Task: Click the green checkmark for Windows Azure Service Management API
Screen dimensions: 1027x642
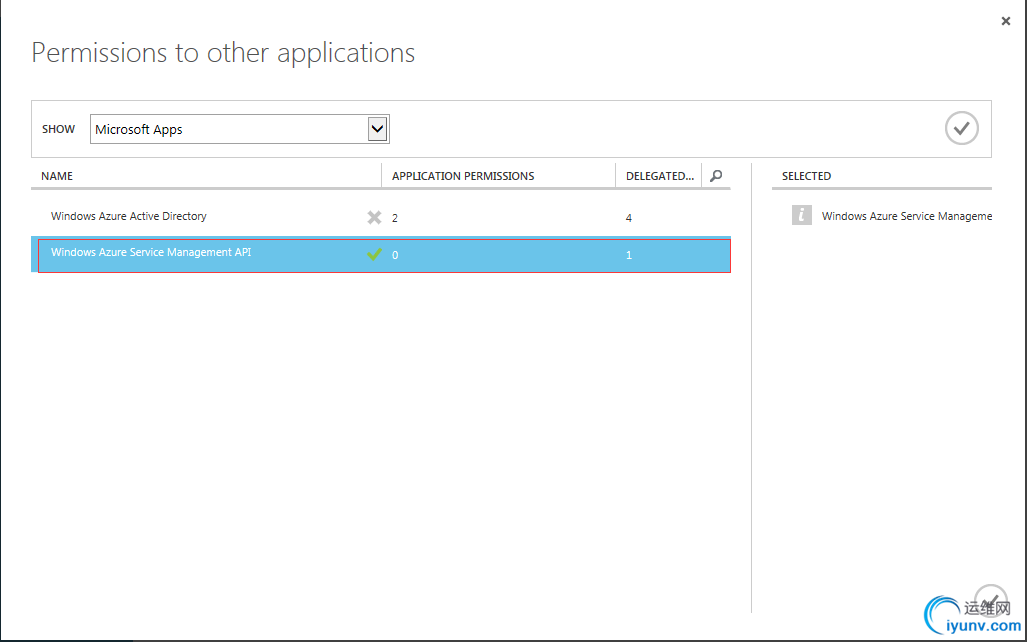Action: (374, 254)
